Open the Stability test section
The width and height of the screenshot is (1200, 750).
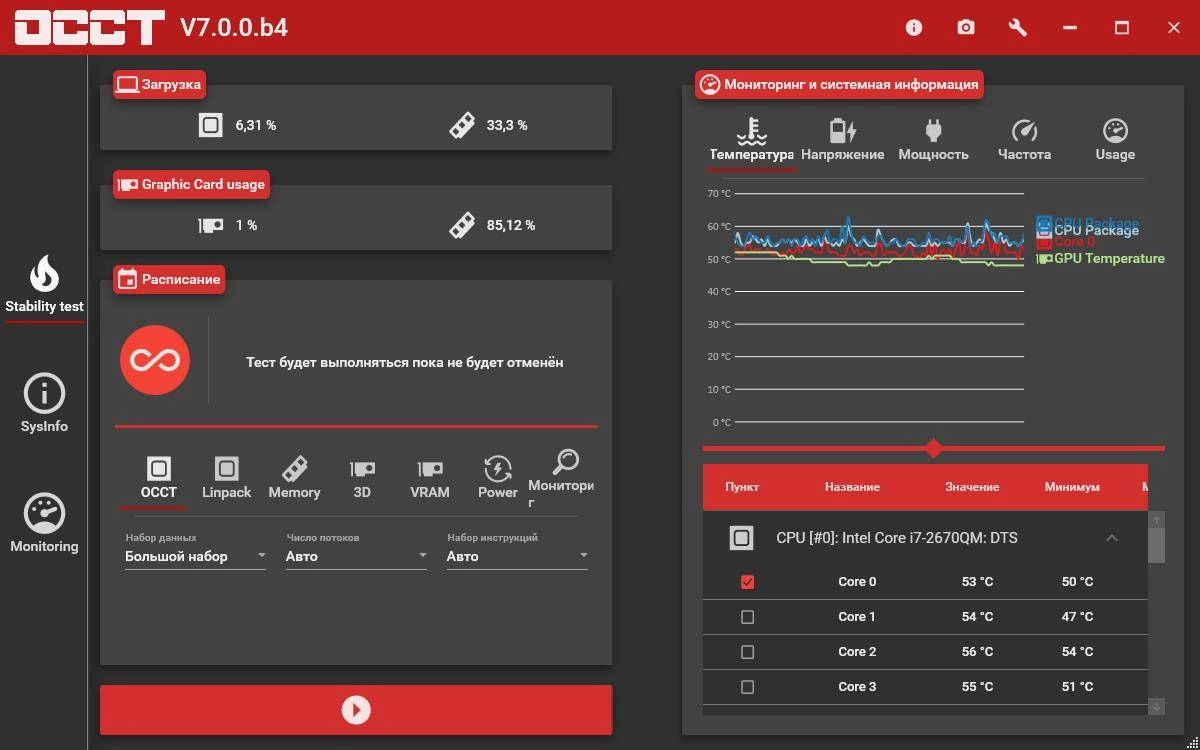44,285
